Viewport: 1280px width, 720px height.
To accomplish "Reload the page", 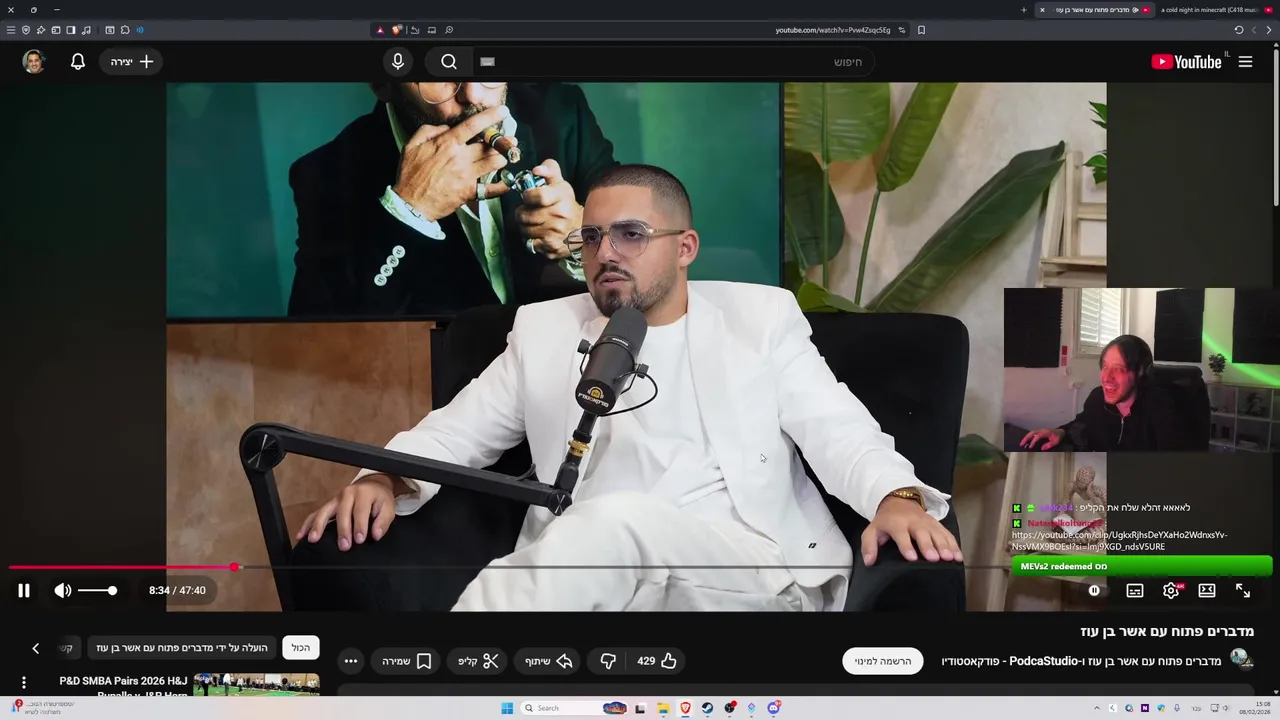I will coord(1238,30).
